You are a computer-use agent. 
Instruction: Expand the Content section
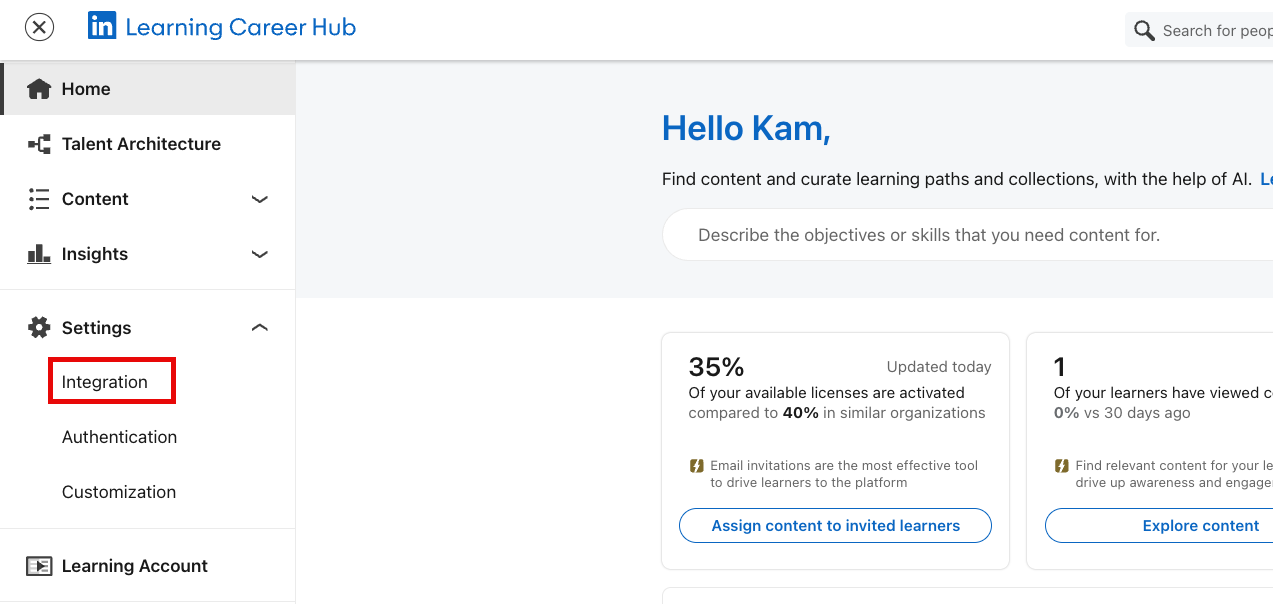coord(259,199)
